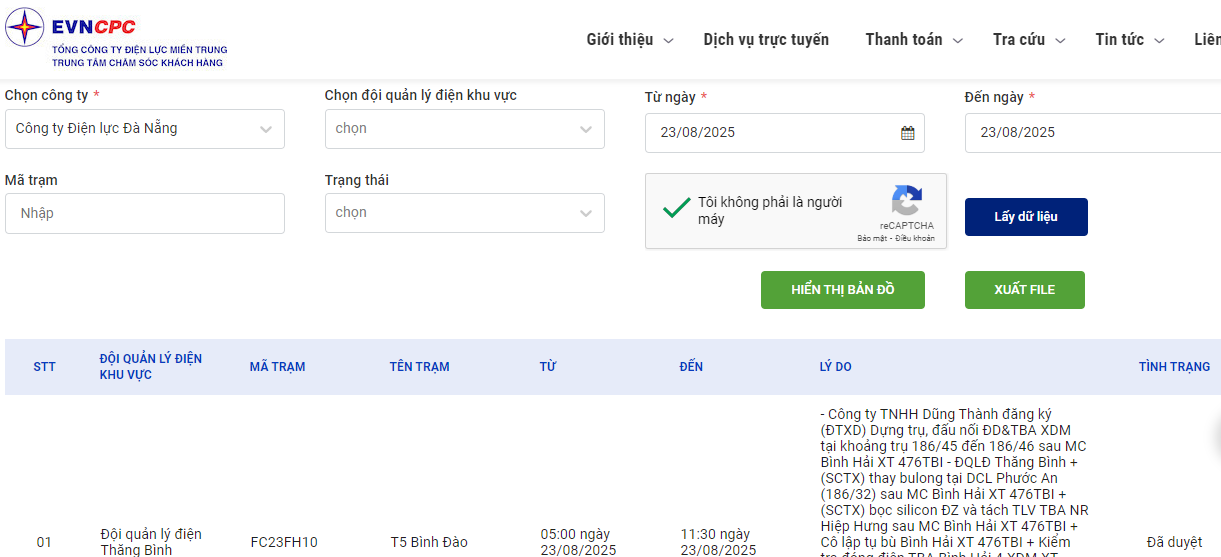Screen dimensions: 1221x557
Task: Click the Đến ngày date field
Action: coord(1093,133)
